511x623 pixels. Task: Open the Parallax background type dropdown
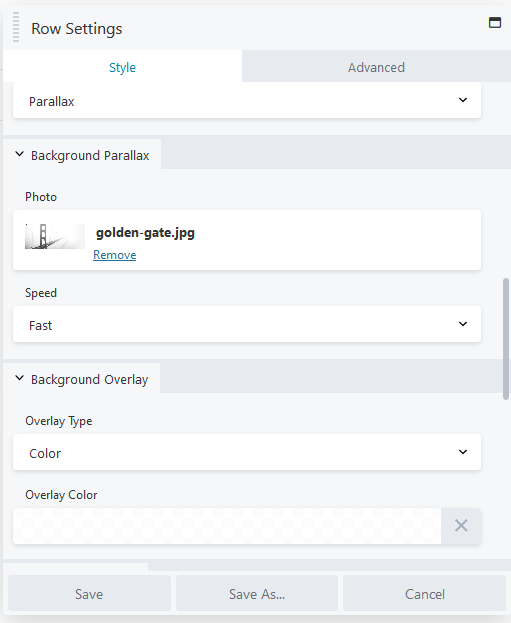[x=247, y=101]
